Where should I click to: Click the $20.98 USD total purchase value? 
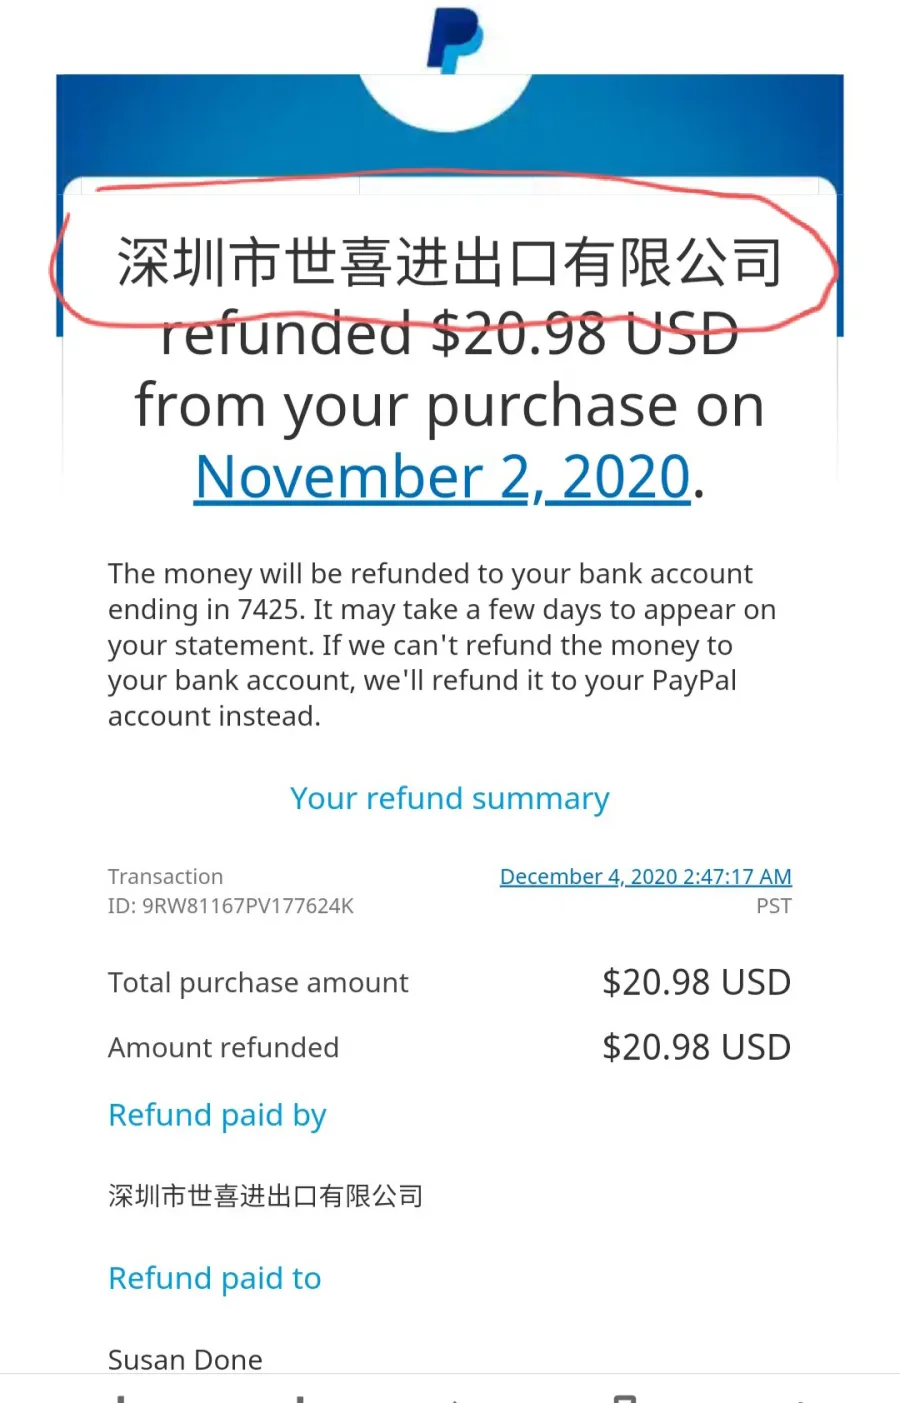696,982
